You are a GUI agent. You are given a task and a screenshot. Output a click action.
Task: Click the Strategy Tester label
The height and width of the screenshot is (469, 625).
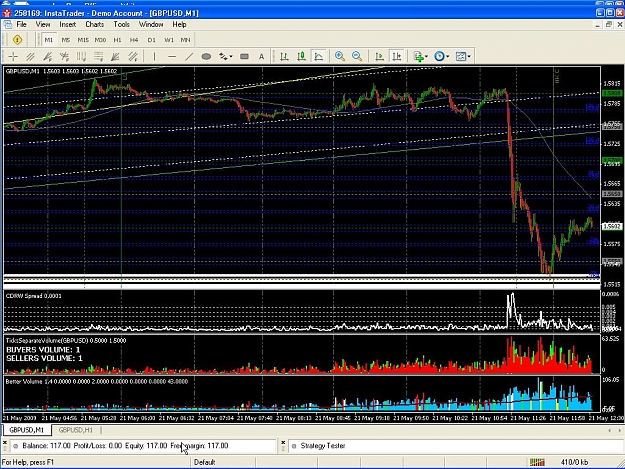click(x=322, y=445)
